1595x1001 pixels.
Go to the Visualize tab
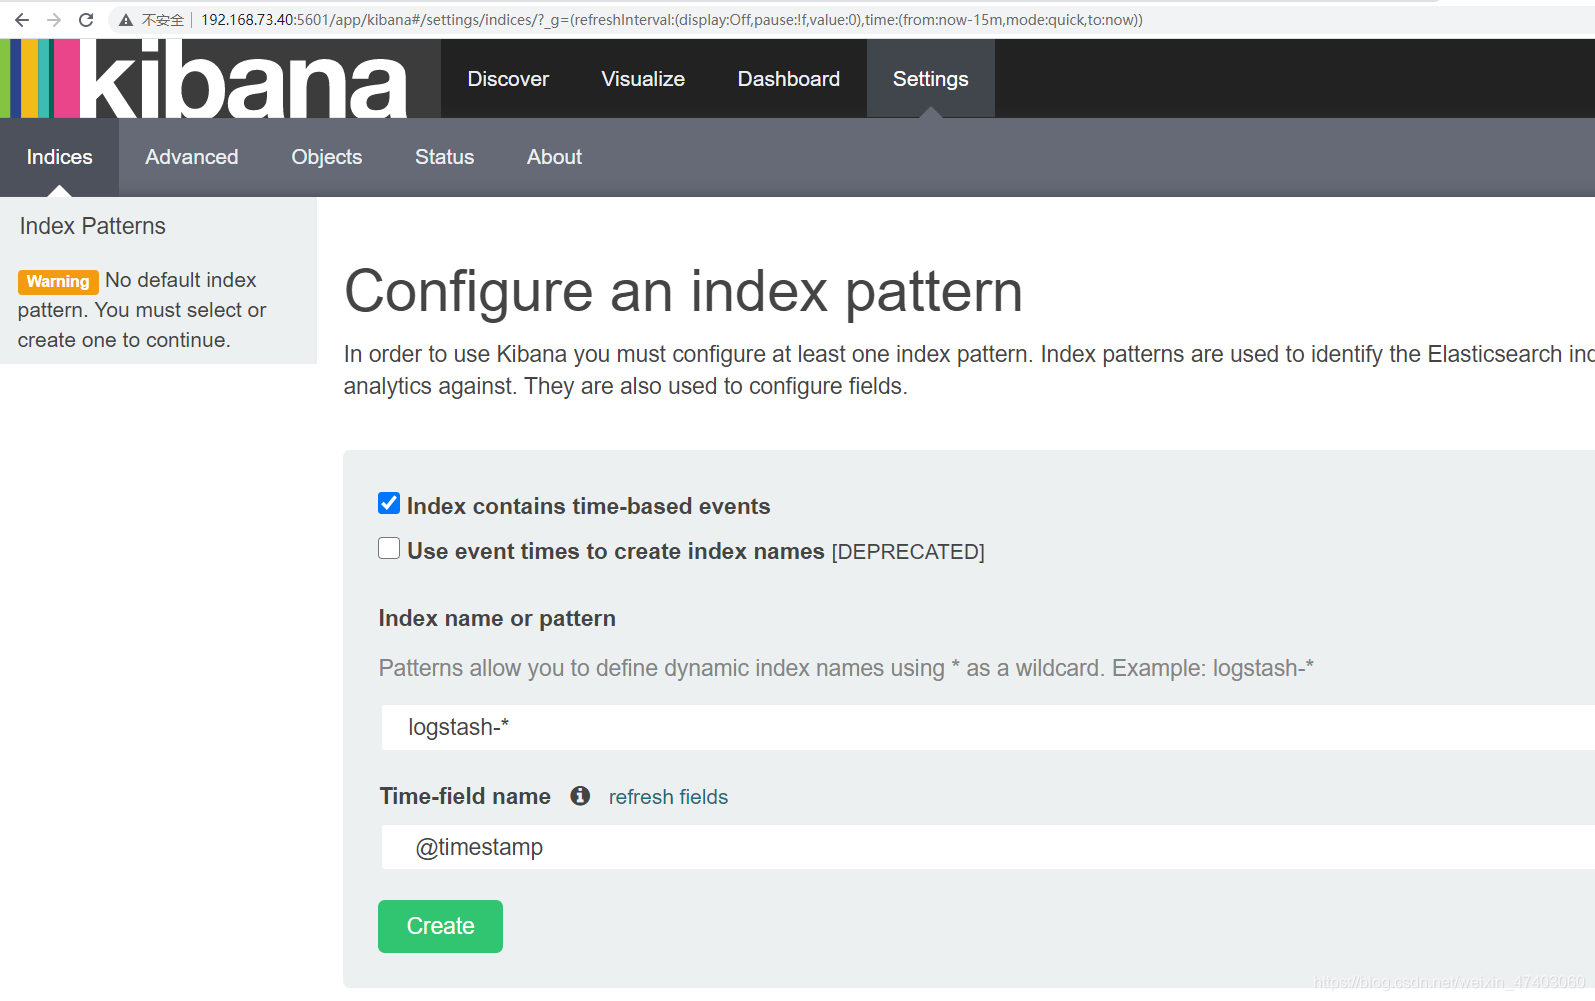pos(643,79)
